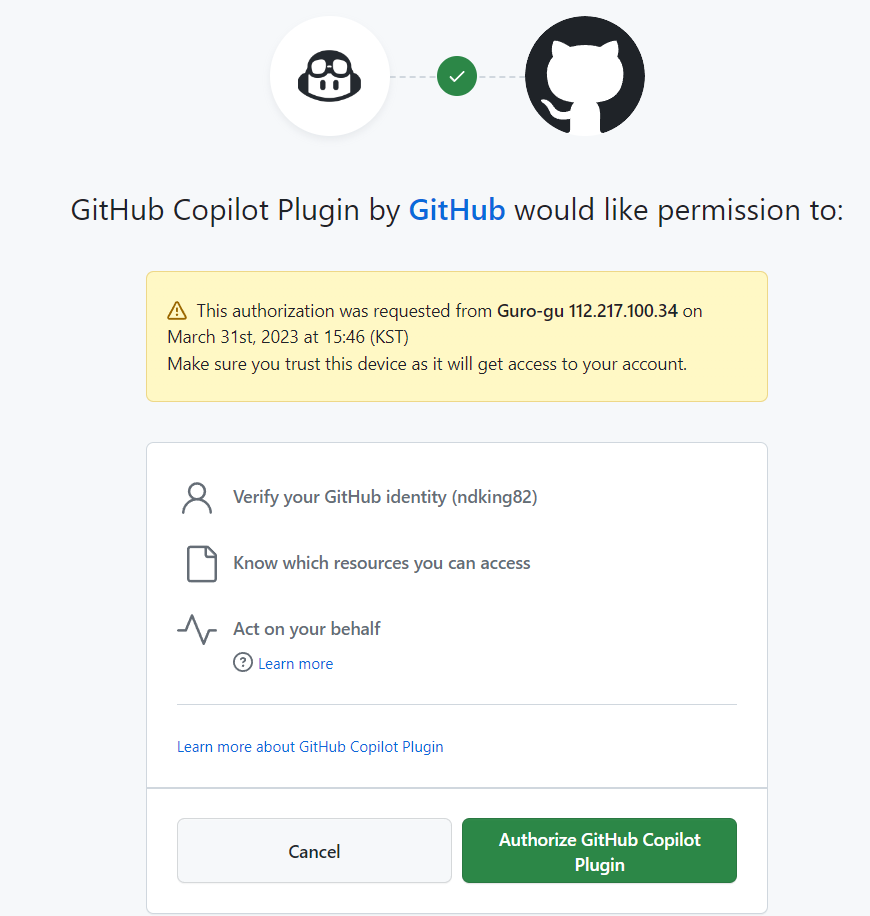Screen dimensions: 870x916
Task: Click the GitHub Copilot Plugin avatar icon
Action: coord(330,75)
